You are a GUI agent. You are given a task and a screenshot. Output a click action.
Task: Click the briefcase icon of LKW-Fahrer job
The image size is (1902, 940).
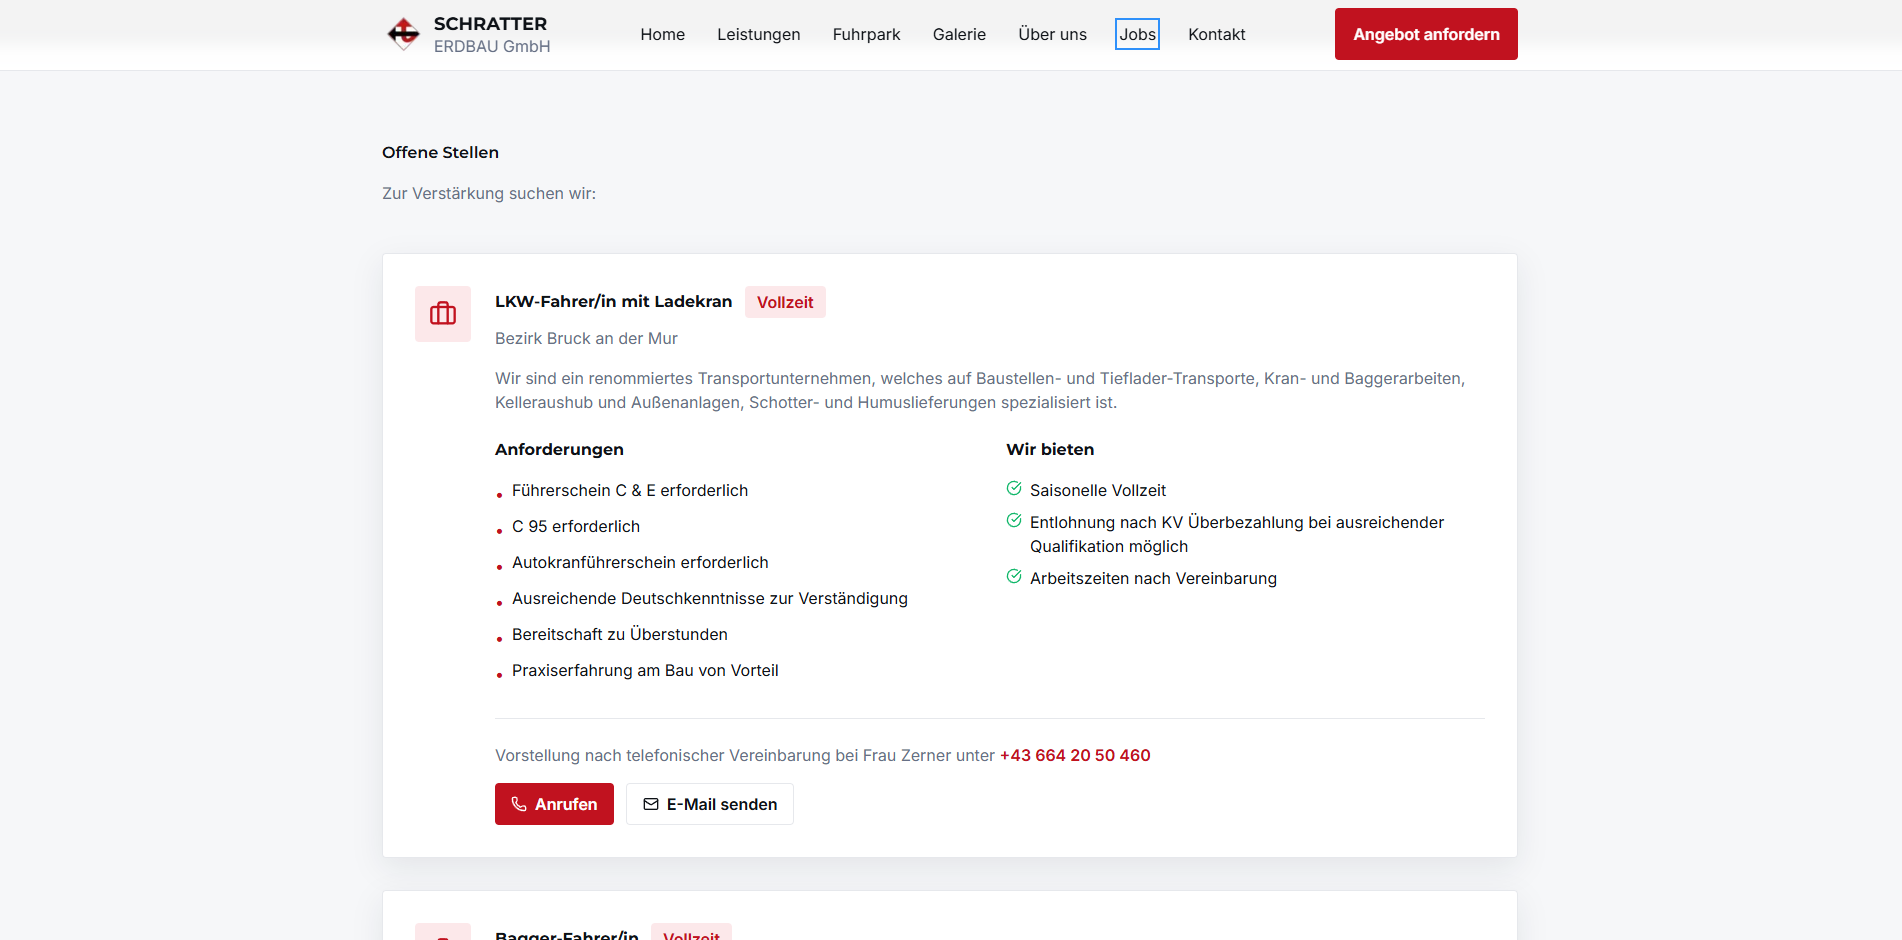pyautogui.click(x=443, y=314)
